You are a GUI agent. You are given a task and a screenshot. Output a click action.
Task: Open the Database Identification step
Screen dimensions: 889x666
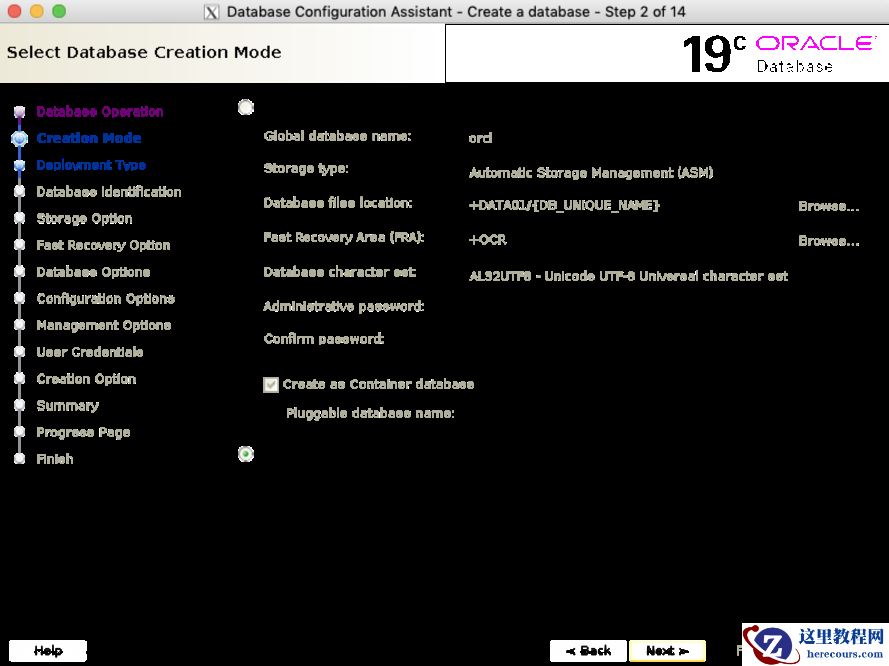[109, 192]
